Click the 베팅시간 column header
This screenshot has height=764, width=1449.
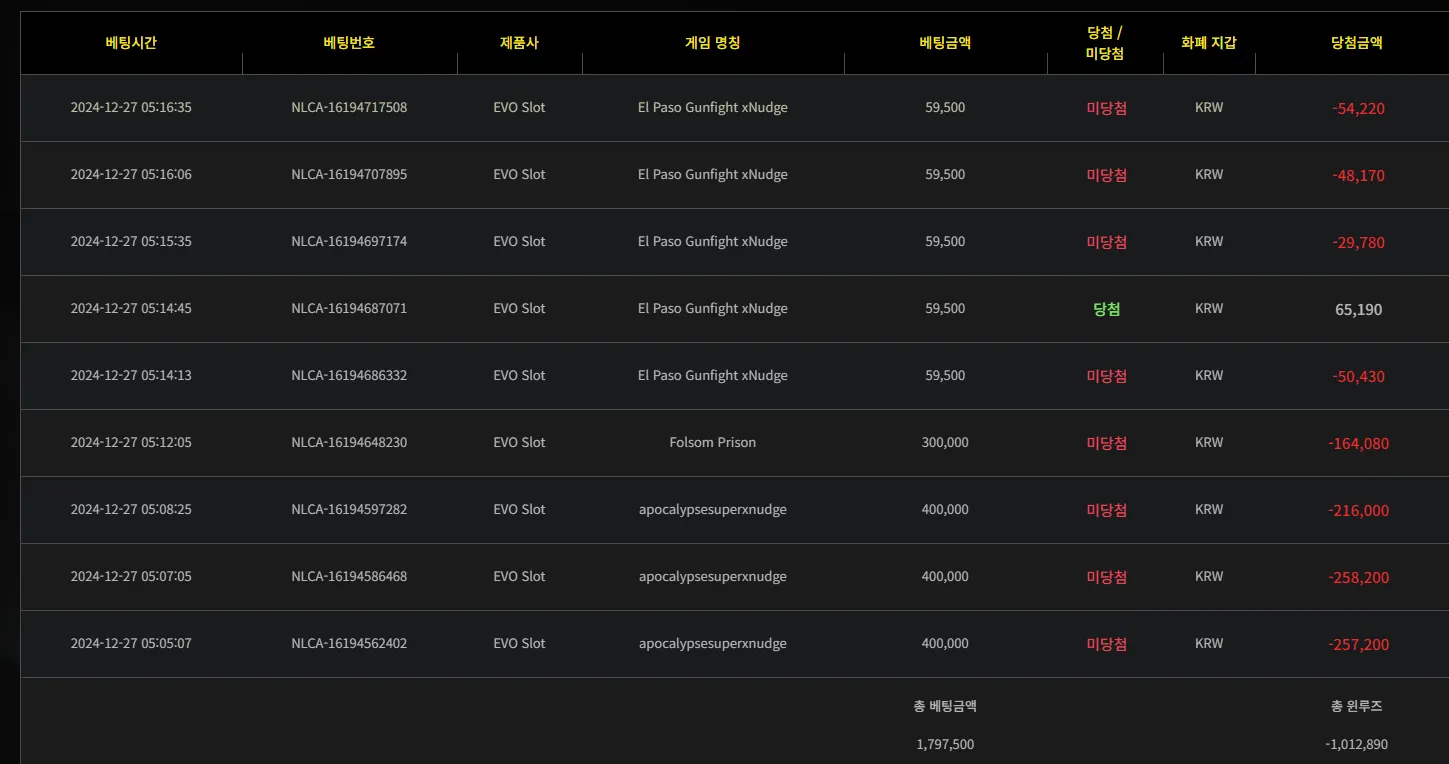pos(131,43)
